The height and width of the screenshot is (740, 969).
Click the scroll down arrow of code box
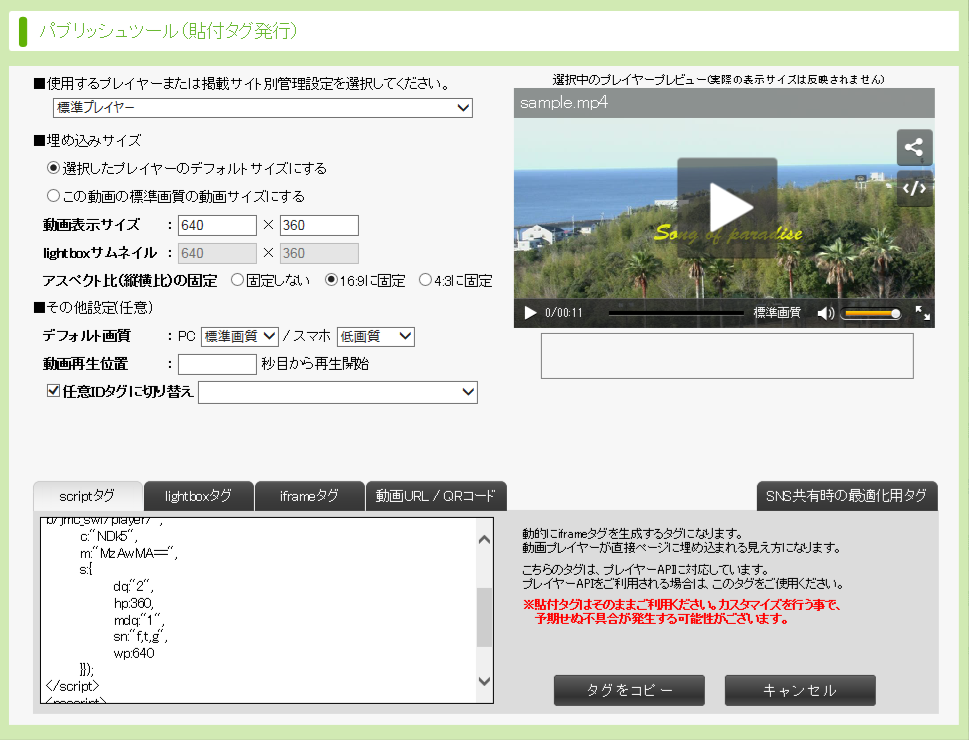pos(484,681)
